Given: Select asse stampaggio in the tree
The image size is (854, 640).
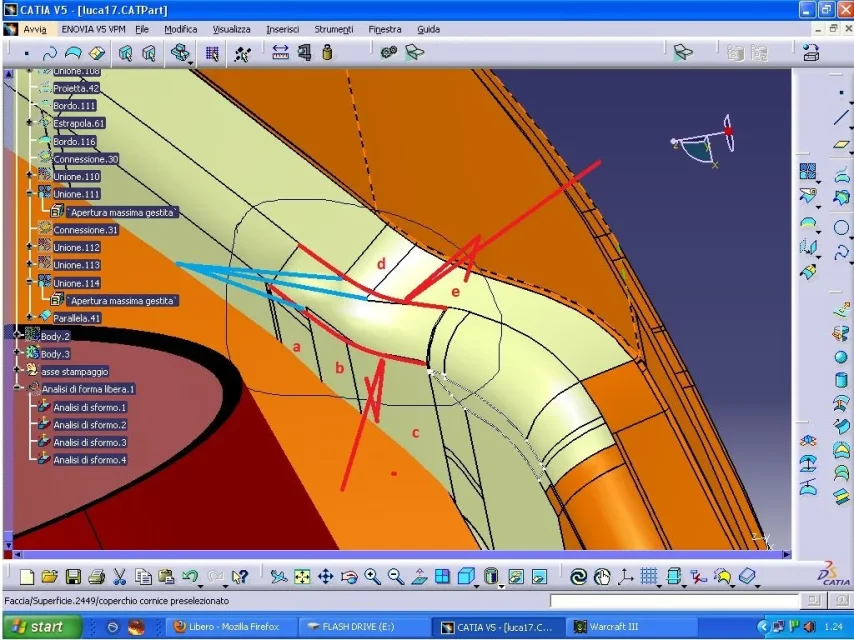Looking at the screenshot, I should point(75,371).
